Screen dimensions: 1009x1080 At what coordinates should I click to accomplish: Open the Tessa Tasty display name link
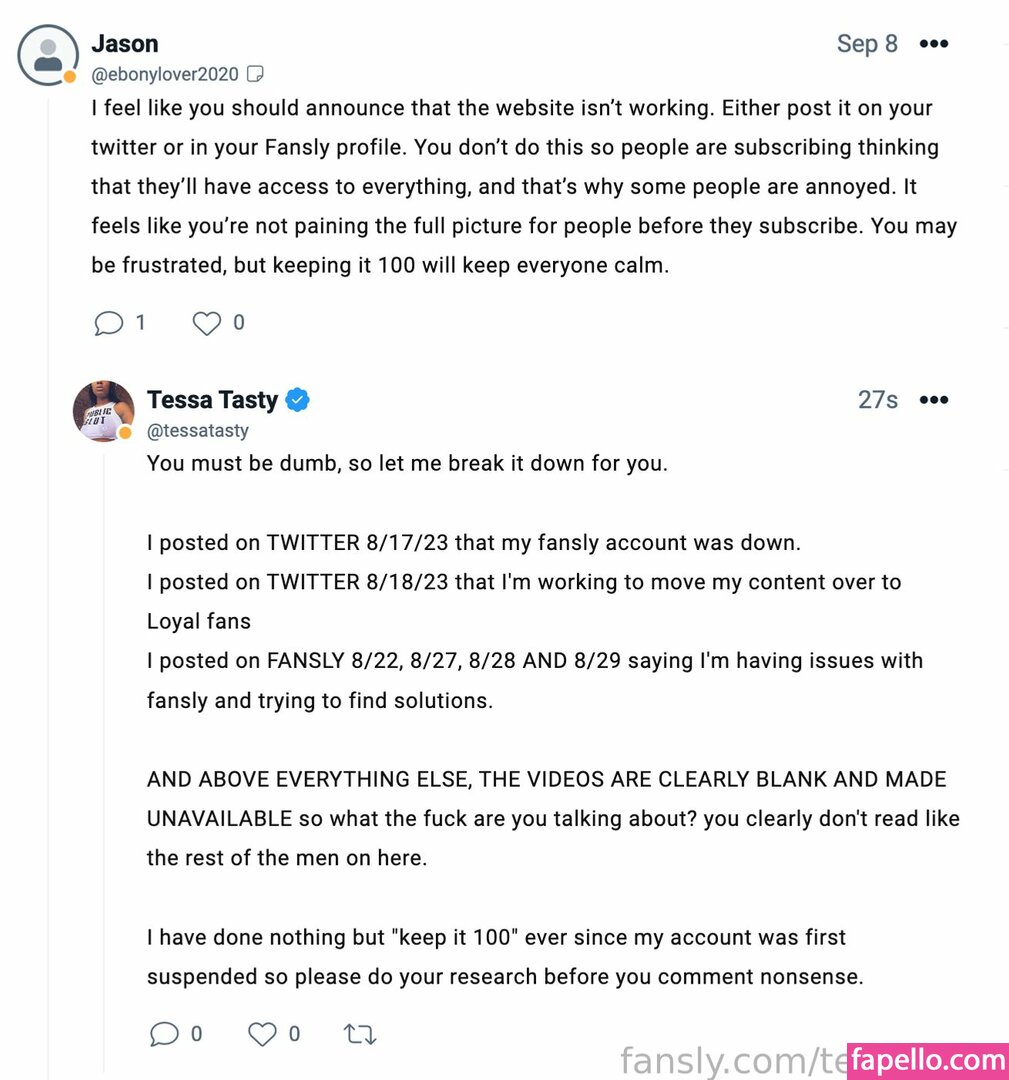[212, 400]
